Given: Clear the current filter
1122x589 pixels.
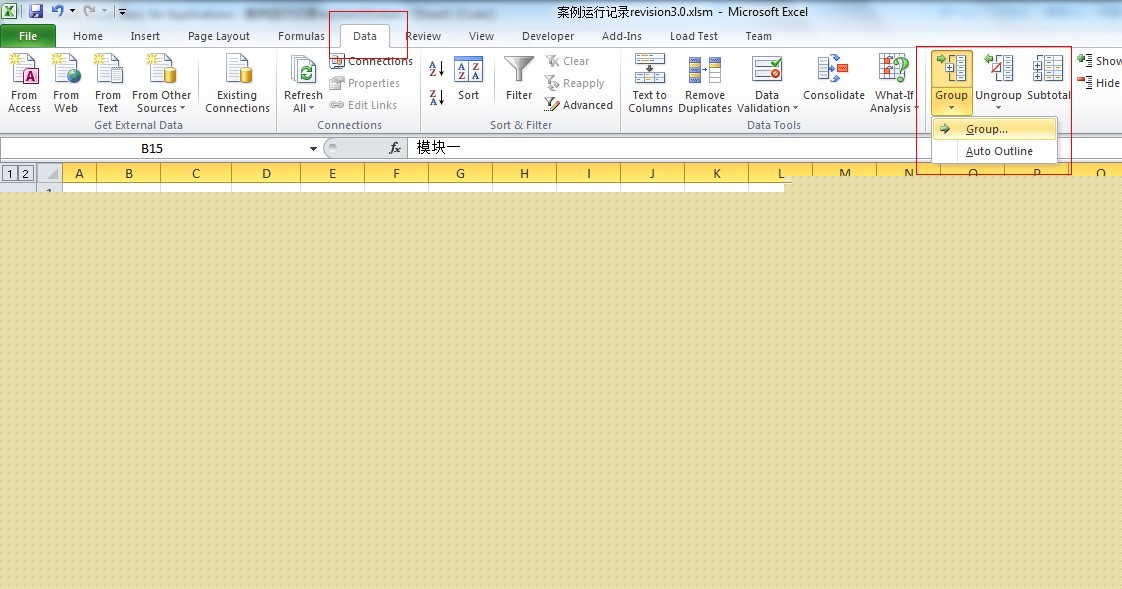Looking at the screenshot, I should 567,62.
